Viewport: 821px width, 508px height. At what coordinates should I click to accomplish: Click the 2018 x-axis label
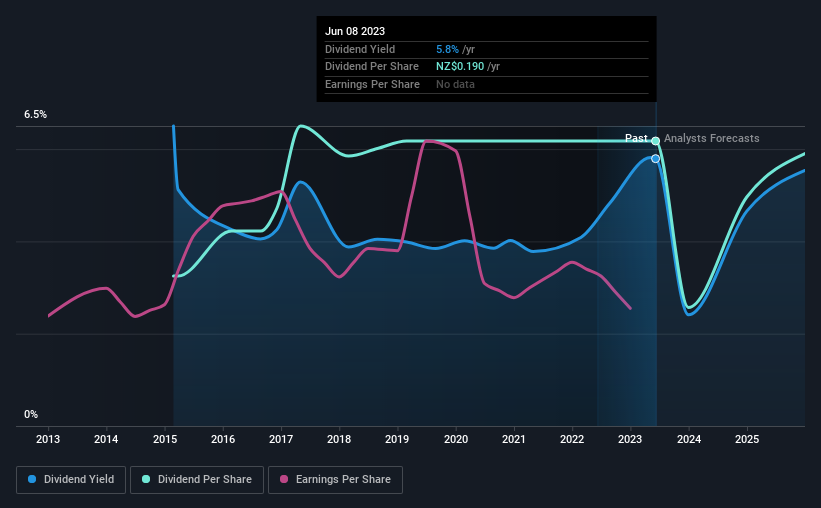tap(339, 439)
